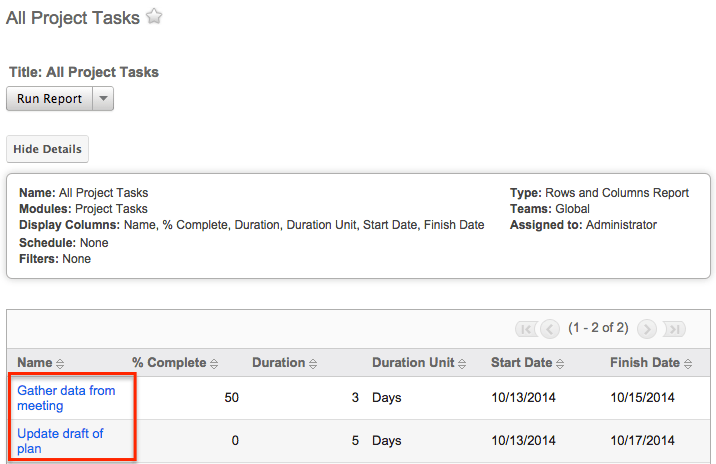Click sort arrows beside Name column
Viewport: 716px width, 464px height.
point(60,364)
